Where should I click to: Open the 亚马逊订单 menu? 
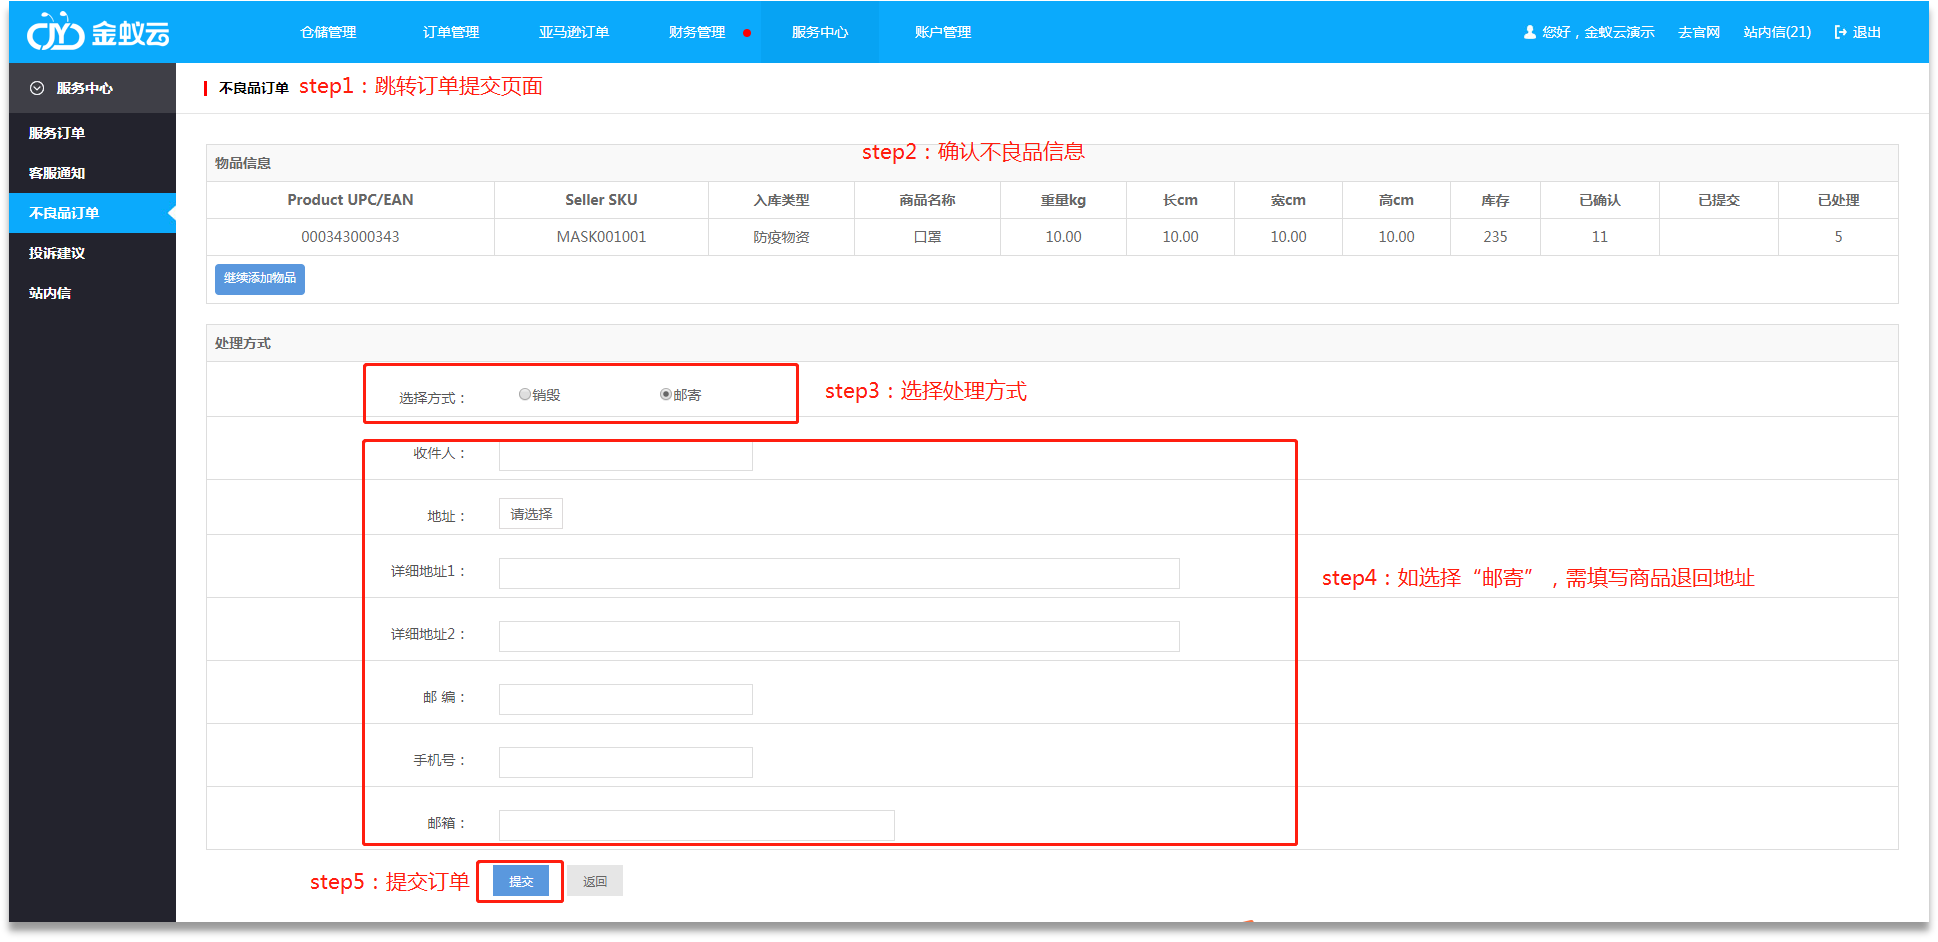click(x=574, y=32)
